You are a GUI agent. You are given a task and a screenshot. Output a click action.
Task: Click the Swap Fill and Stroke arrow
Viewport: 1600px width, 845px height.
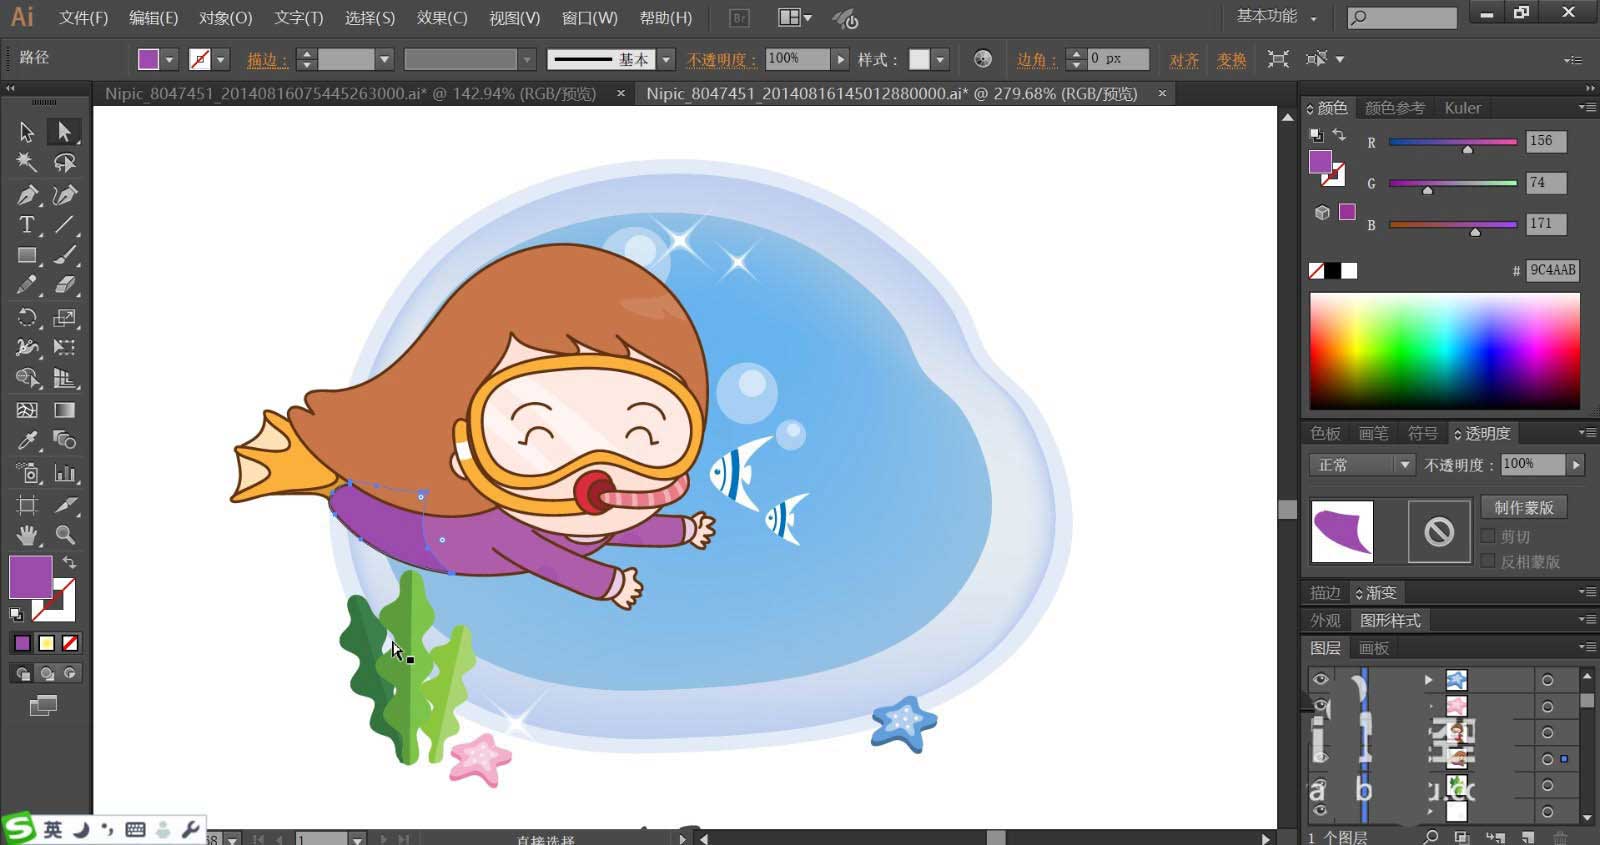(69, 563)
